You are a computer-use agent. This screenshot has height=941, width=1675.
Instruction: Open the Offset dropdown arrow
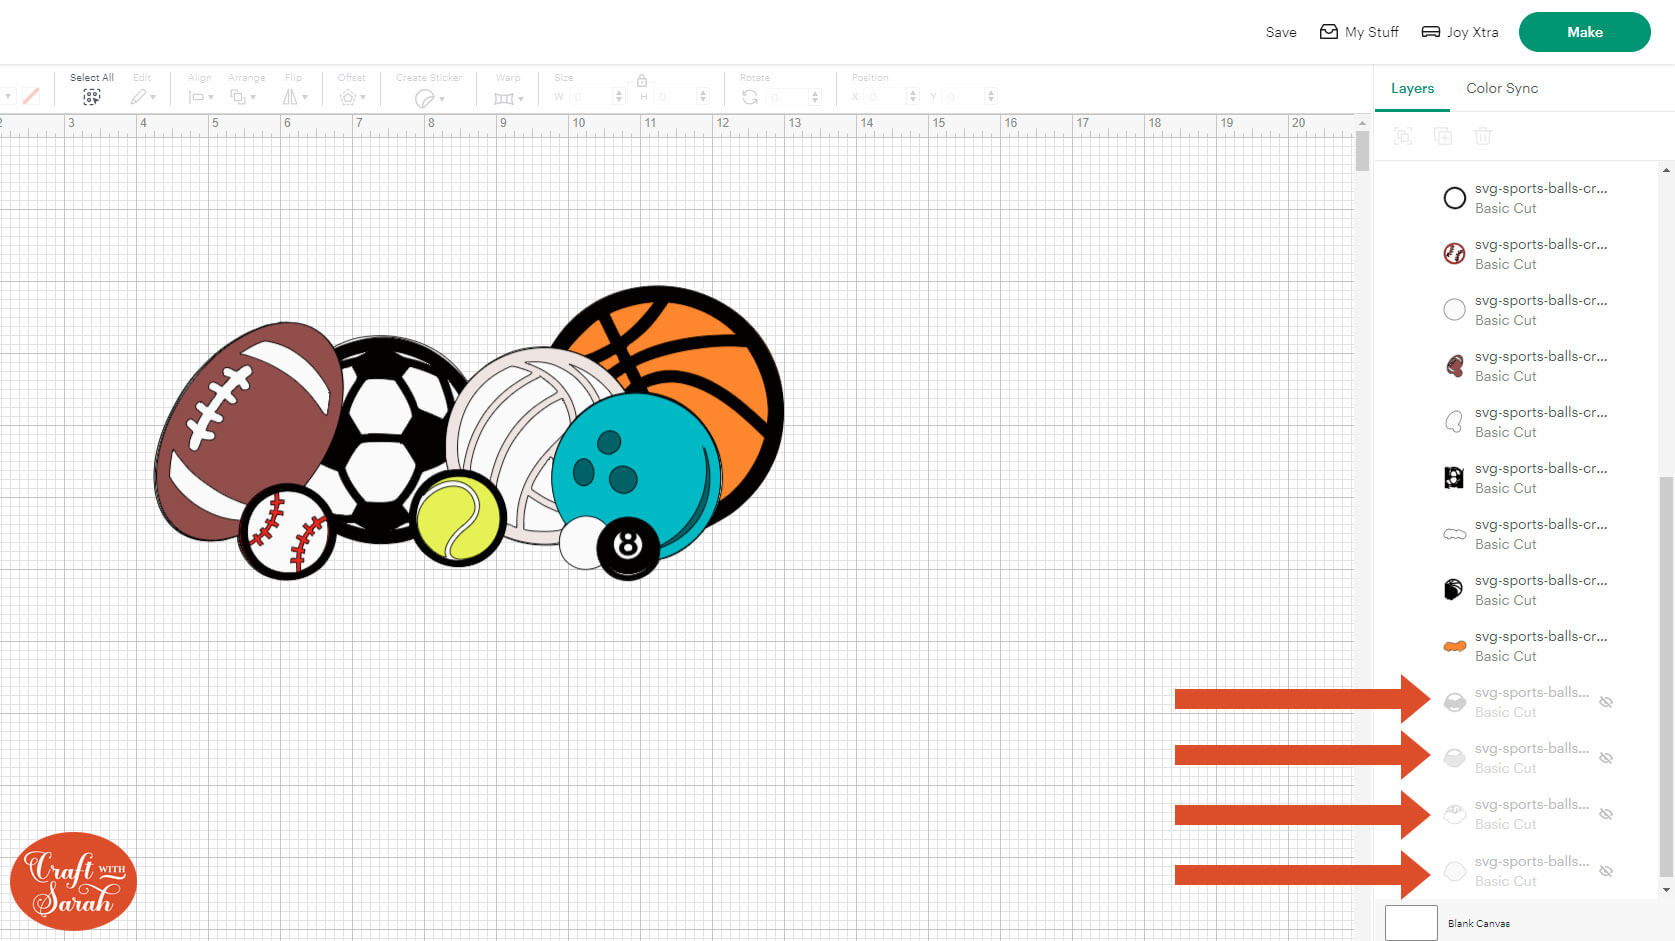tap(363, 98)
